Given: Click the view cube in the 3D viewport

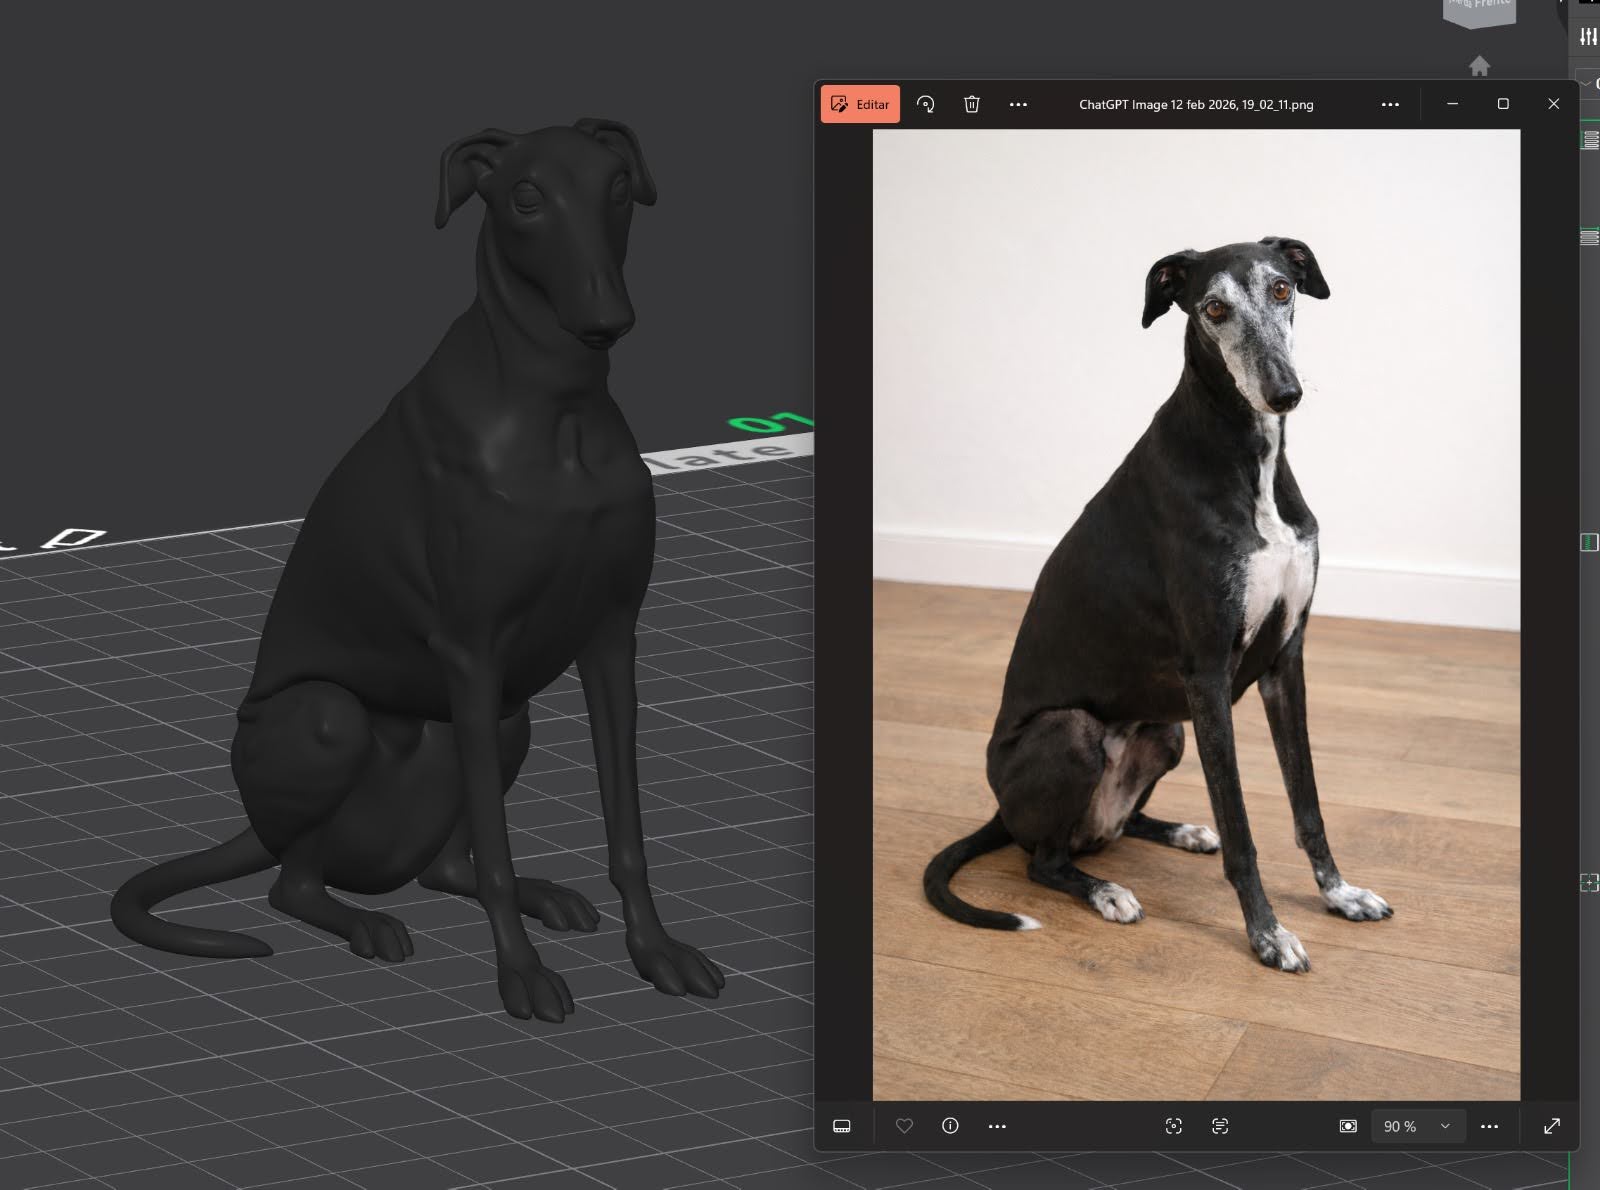Looking at the screenshot, I should coord(1480,12).
